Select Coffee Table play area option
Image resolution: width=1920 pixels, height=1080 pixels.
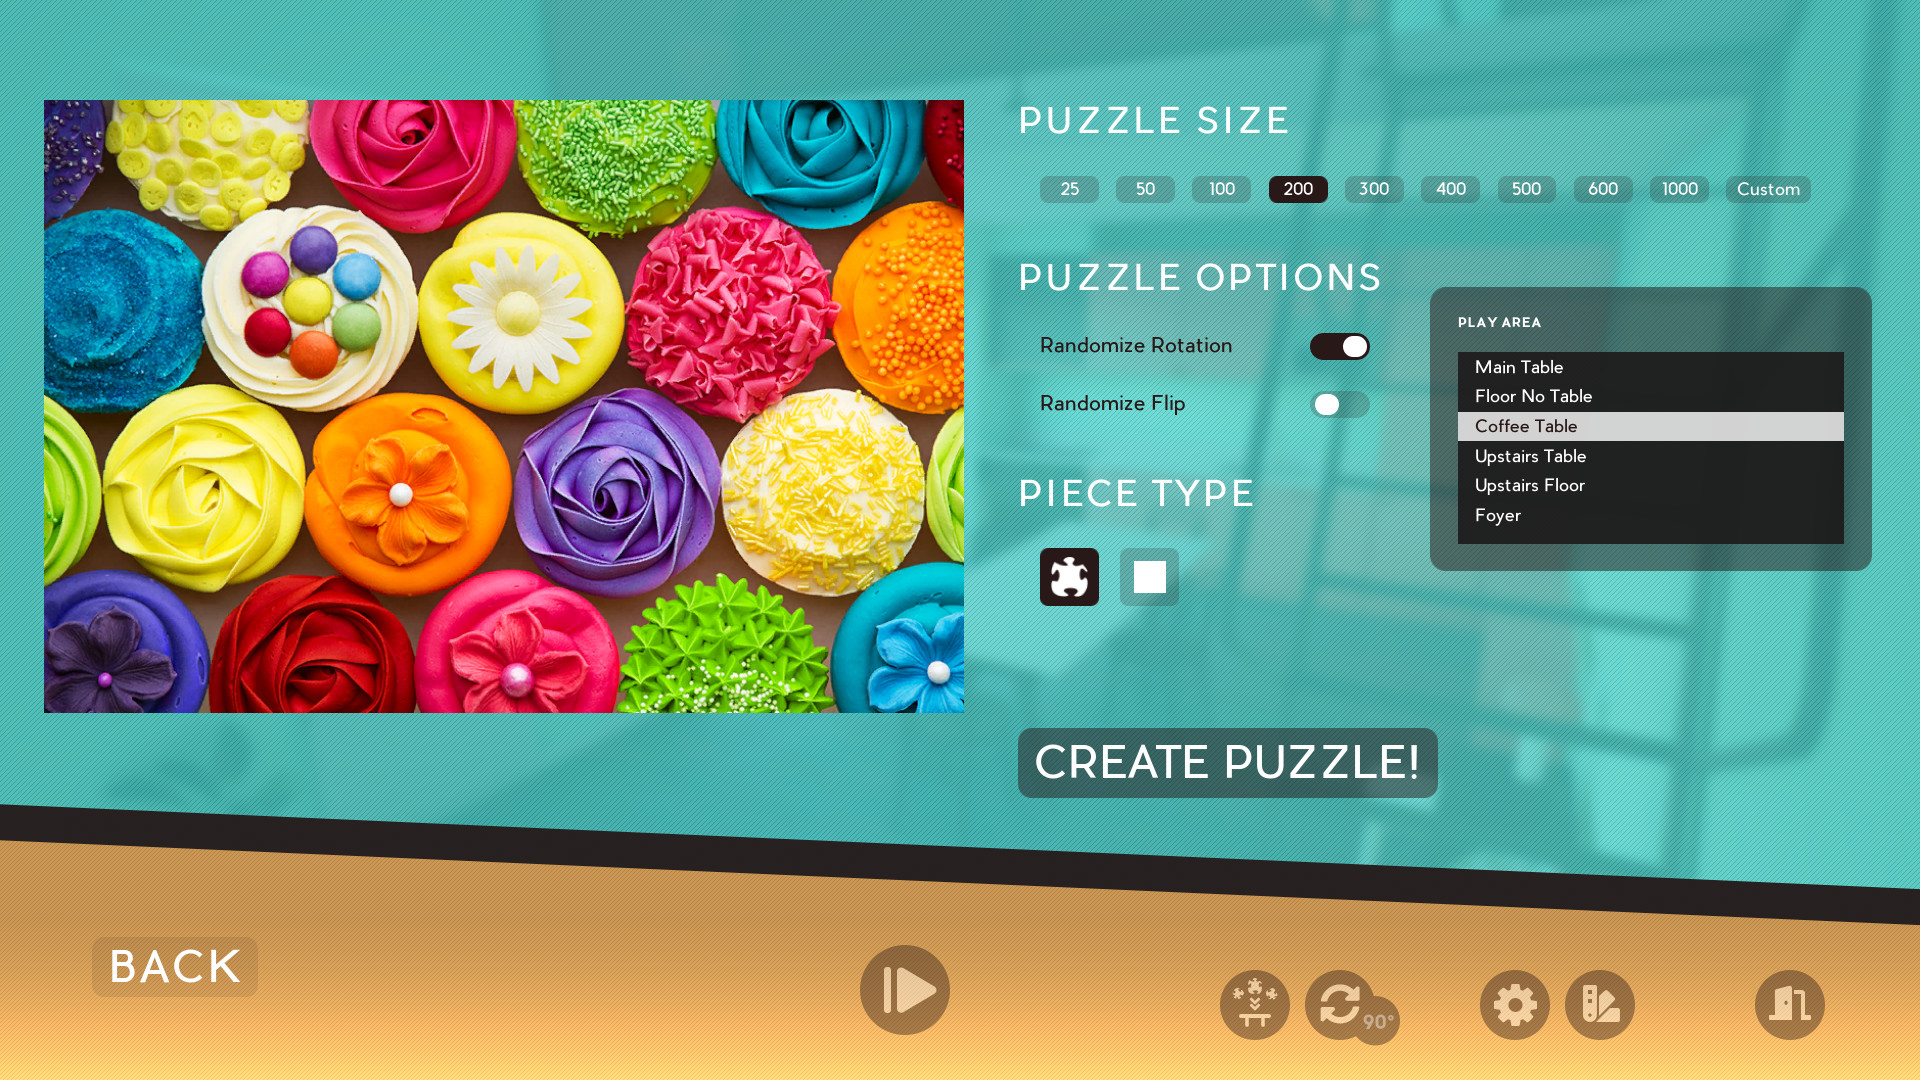click(1650, 425)
